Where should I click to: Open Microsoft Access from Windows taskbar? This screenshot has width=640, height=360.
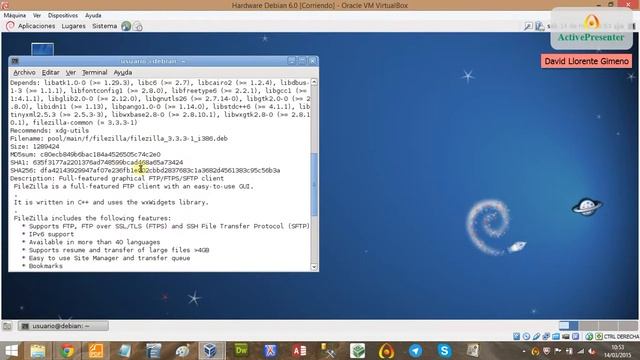299,351
